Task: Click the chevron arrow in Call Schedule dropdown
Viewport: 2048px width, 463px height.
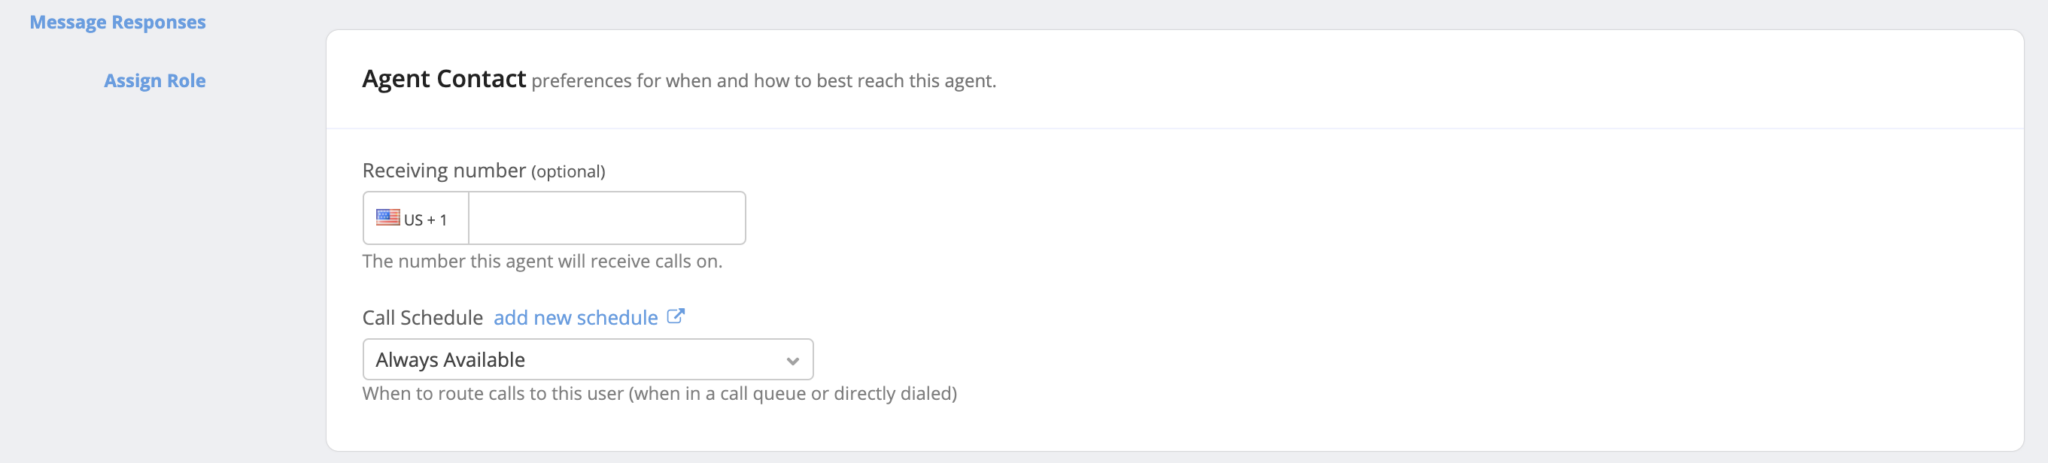Action: (x=792, y=361)
